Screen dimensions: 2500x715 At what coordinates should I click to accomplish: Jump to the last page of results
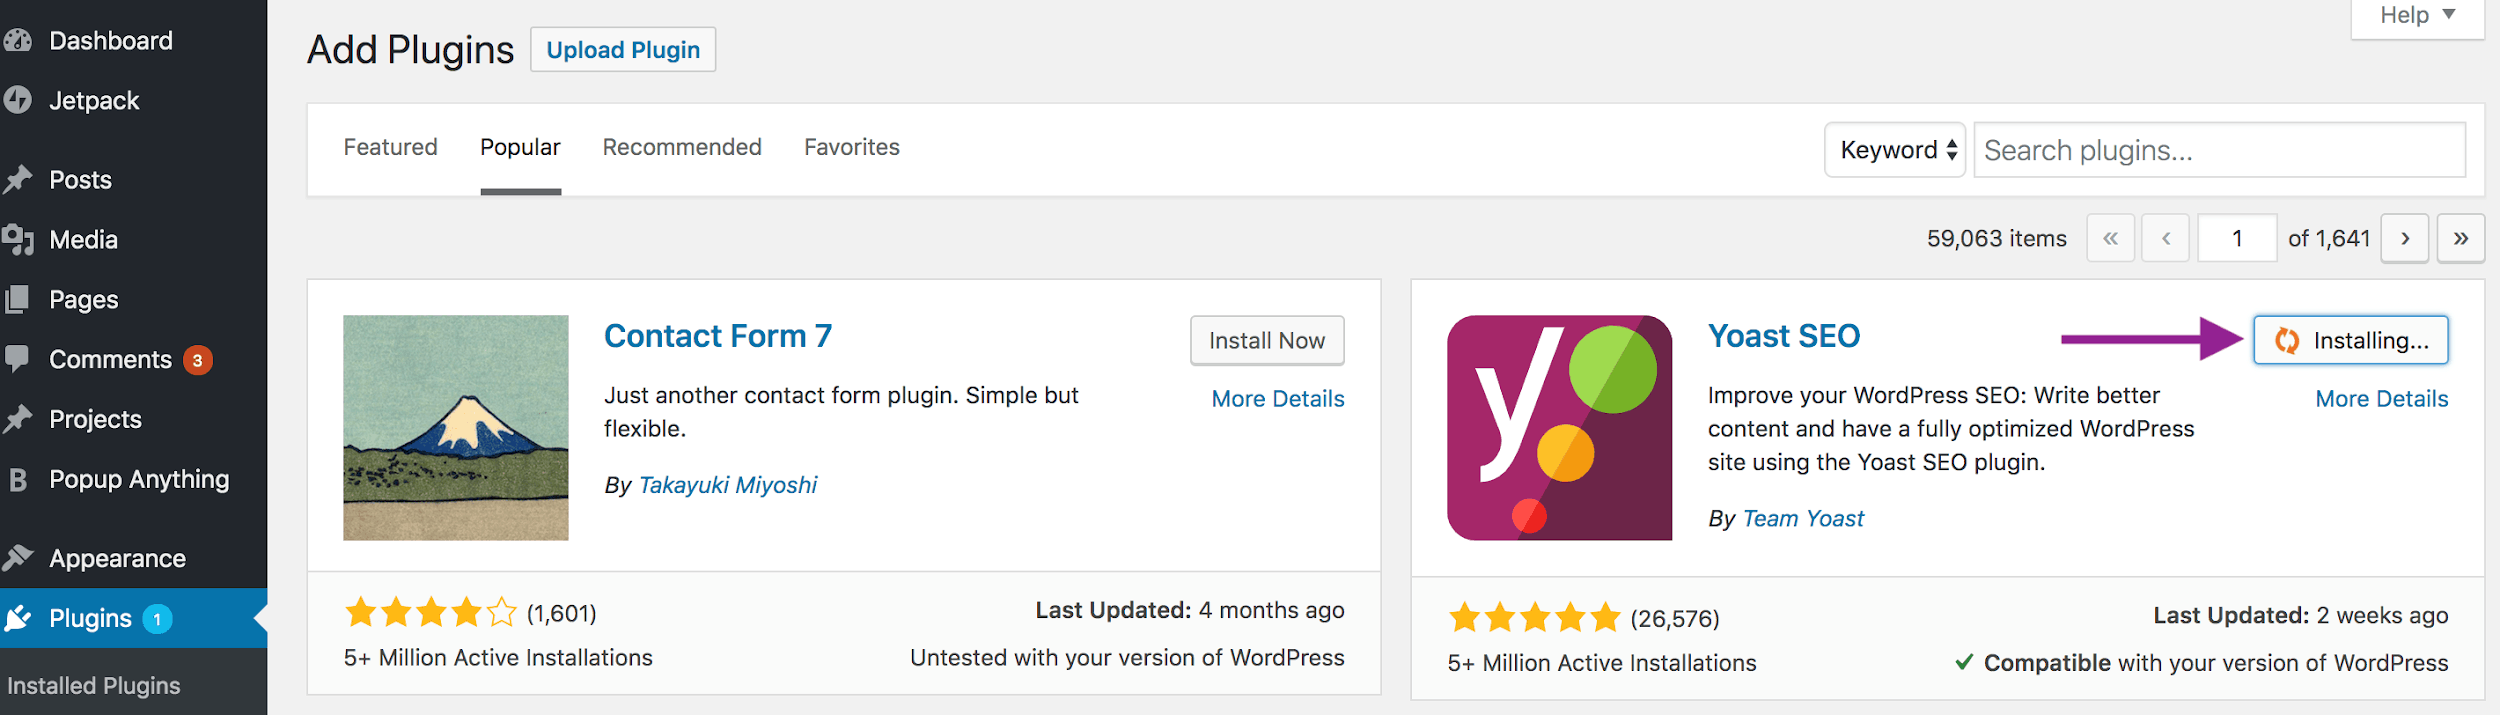coord(2461,238)
